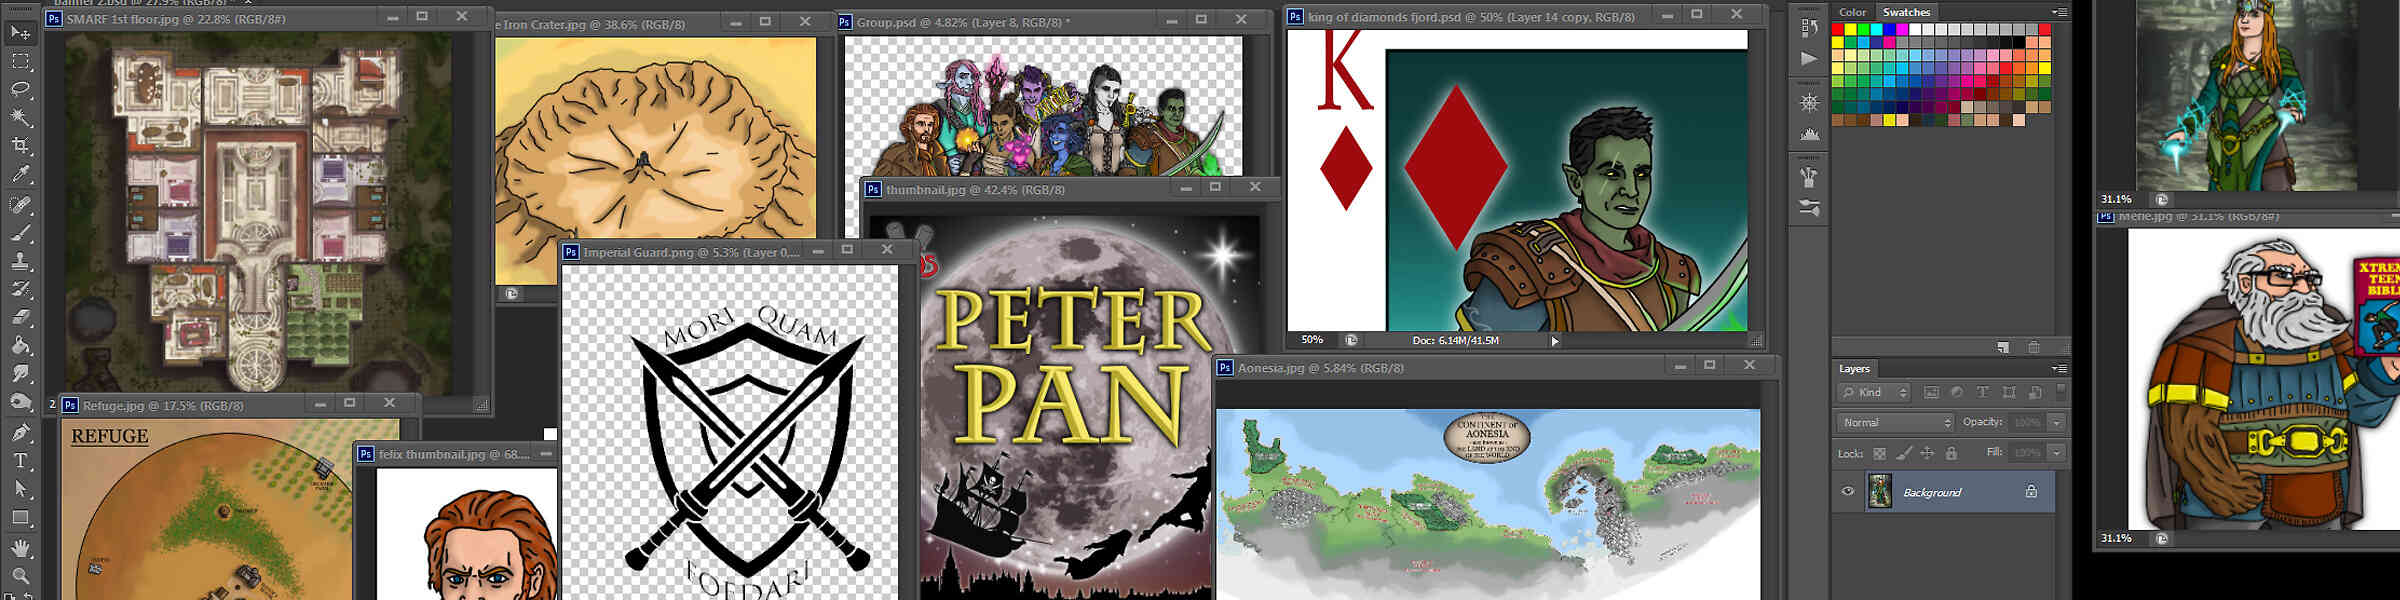Select the Sponge tool
This screenshot has height=600, width=2400.
pos(20,402)
